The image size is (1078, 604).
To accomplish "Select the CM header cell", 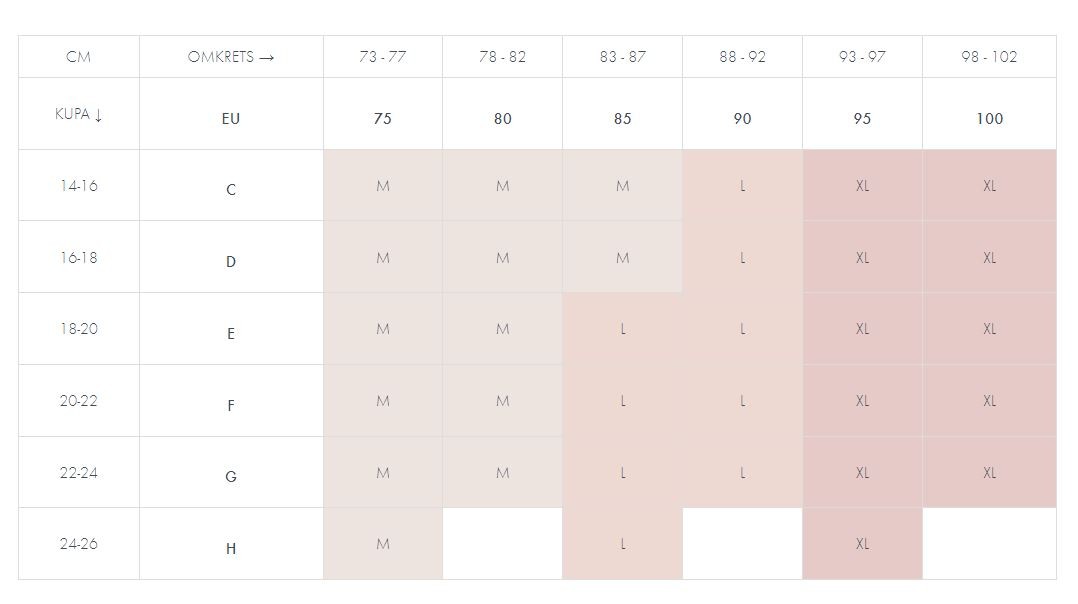I will (x=79, y=57).
